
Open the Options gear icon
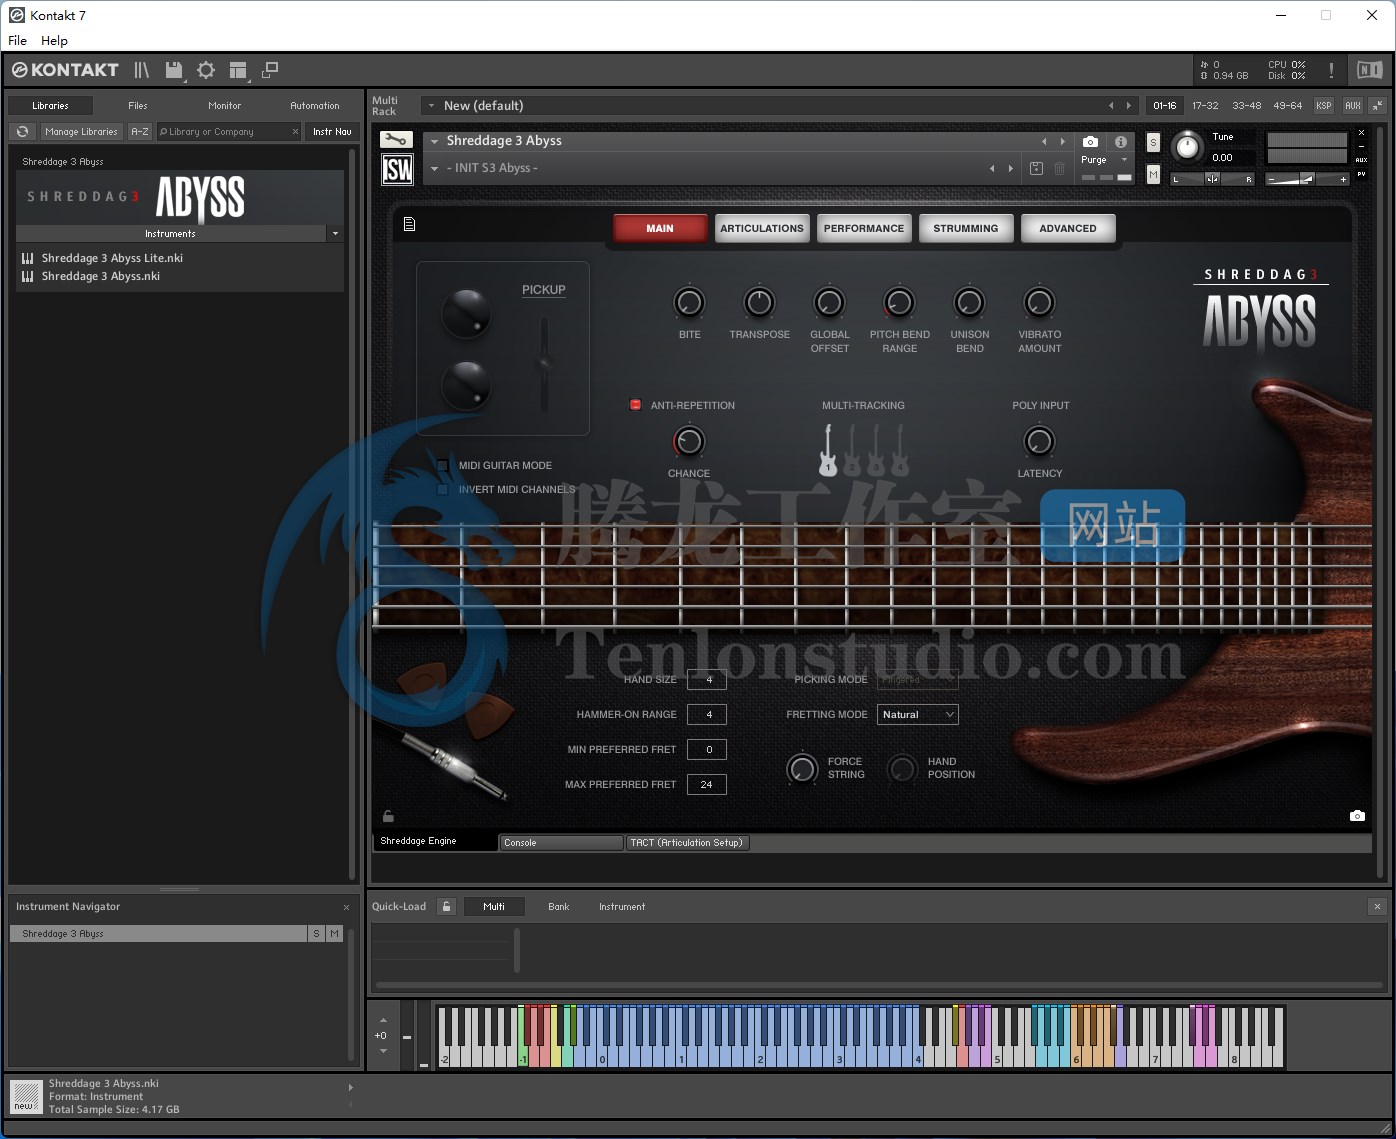[206, 70]
